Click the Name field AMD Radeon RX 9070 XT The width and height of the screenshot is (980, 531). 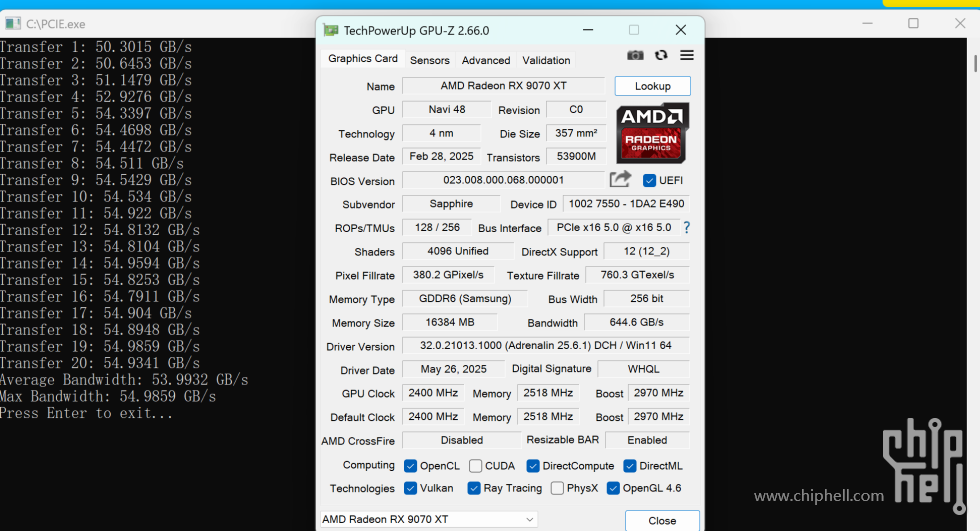point(504,86)
